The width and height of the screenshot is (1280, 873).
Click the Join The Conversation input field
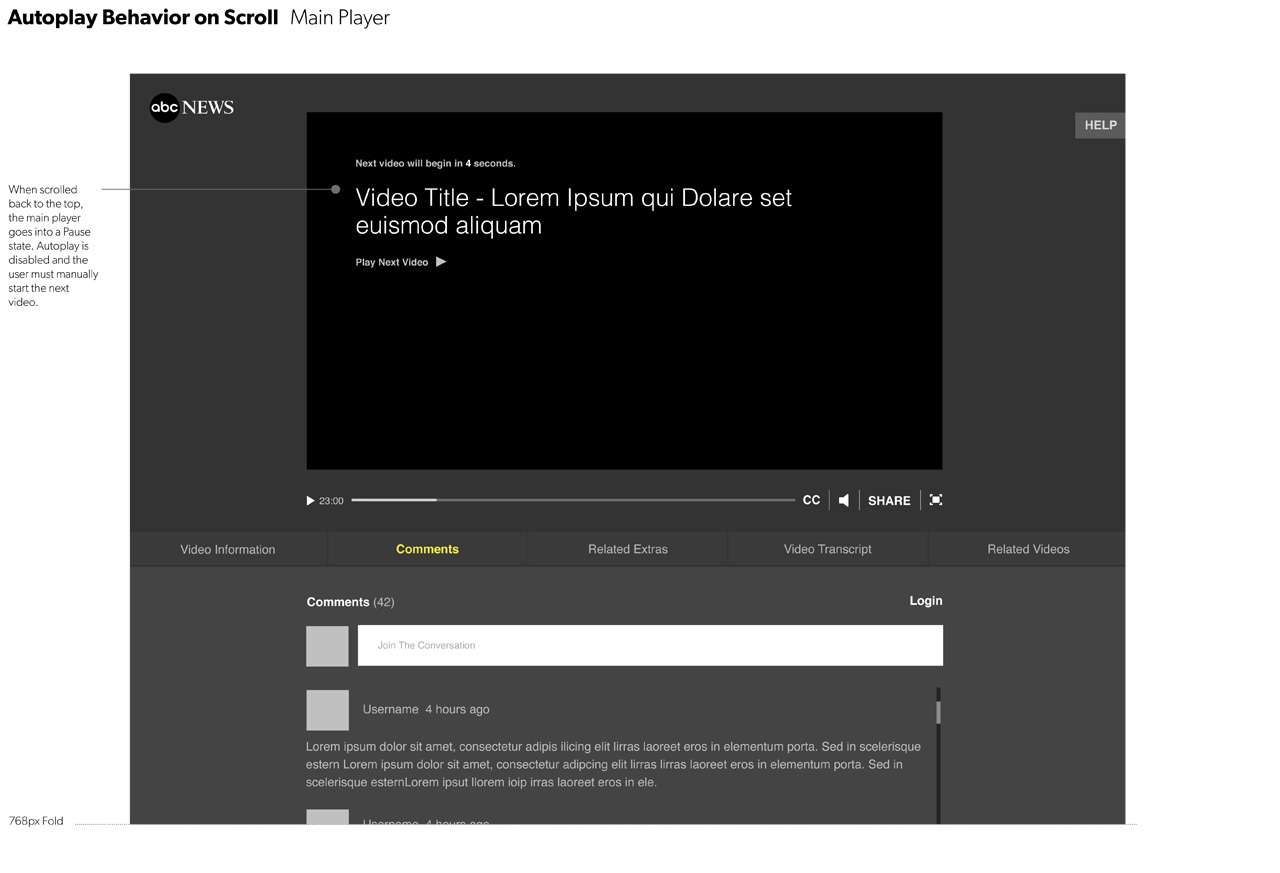[650, 645]
